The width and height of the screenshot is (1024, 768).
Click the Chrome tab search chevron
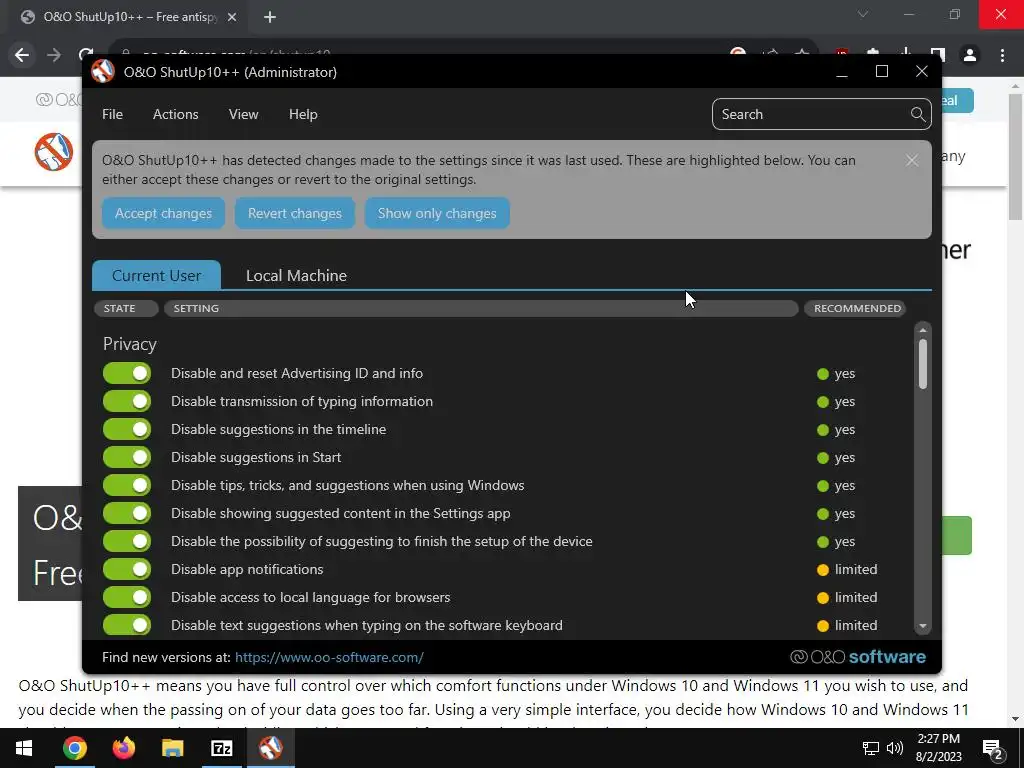click(863, 14)
